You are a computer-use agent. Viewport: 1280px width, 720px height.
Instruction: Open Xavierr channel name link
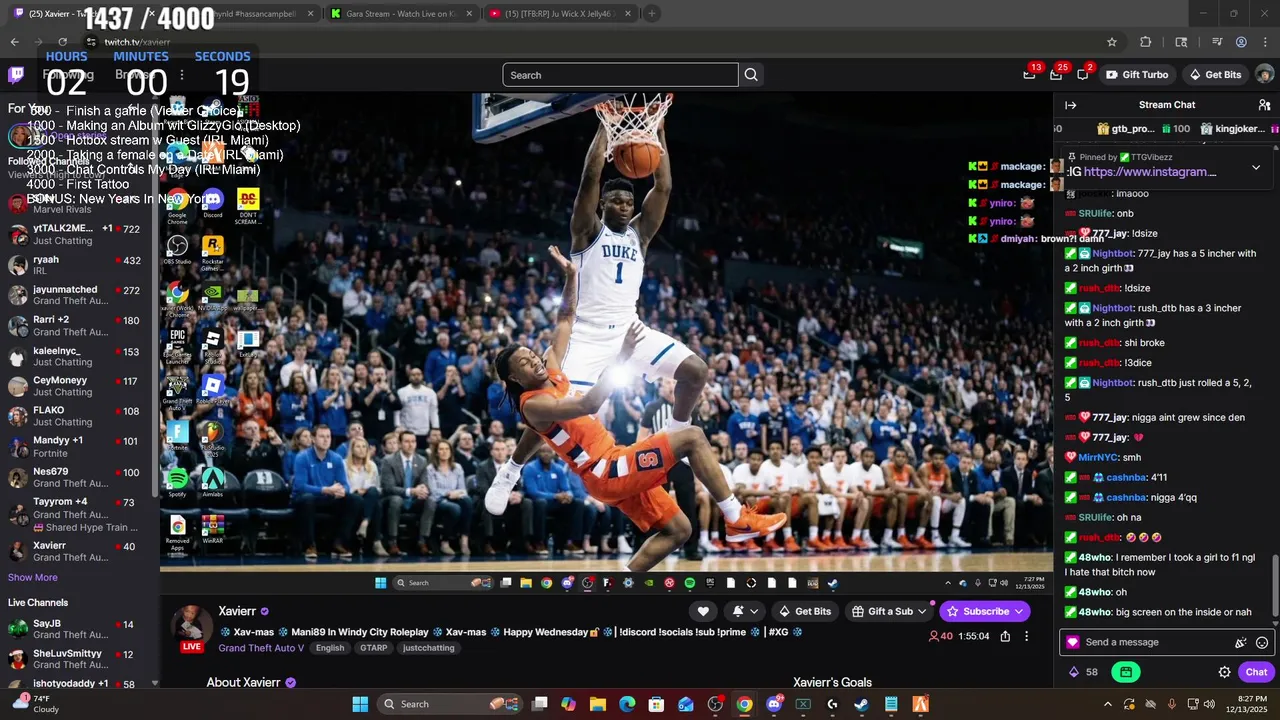point(238,611)
